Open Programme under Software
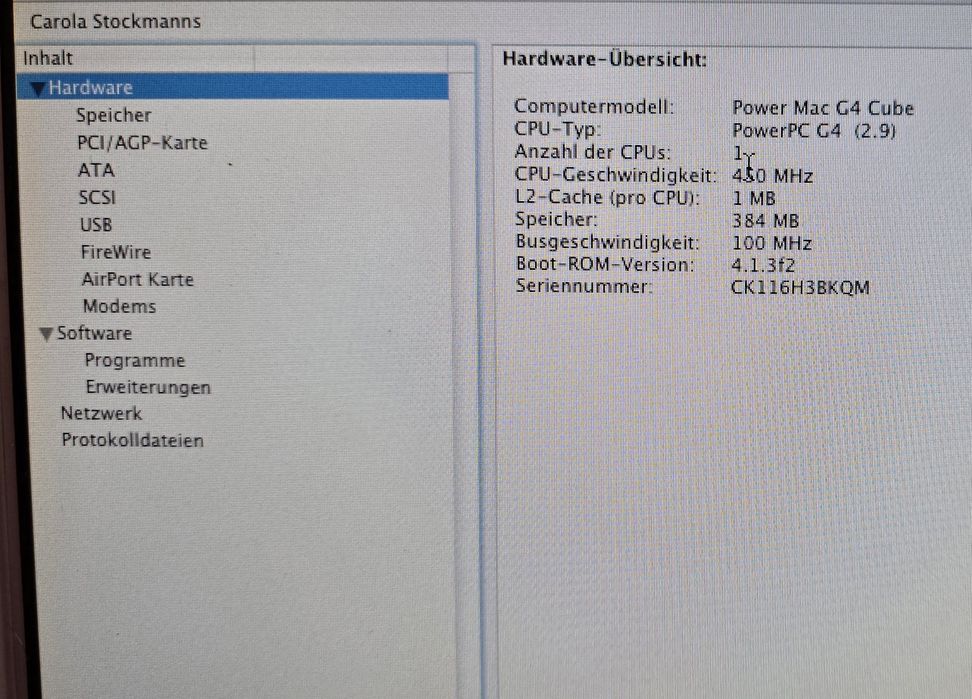Screen dimensions: 972x699 pyautogui.click(x=135, y=360)
